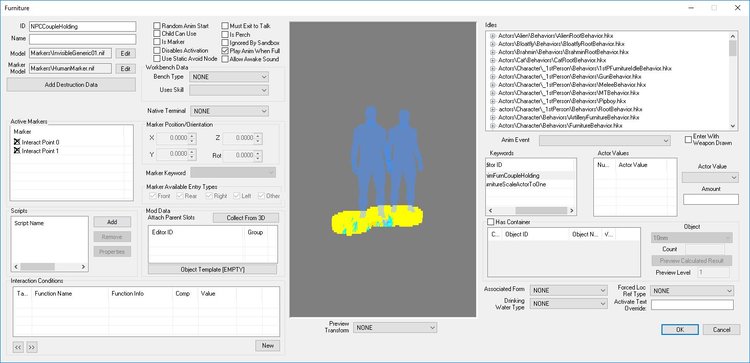This screenshot has height=363, width=750.
Task: Click the Editor ID column in Attach Parent Slots
Action: 196,232
